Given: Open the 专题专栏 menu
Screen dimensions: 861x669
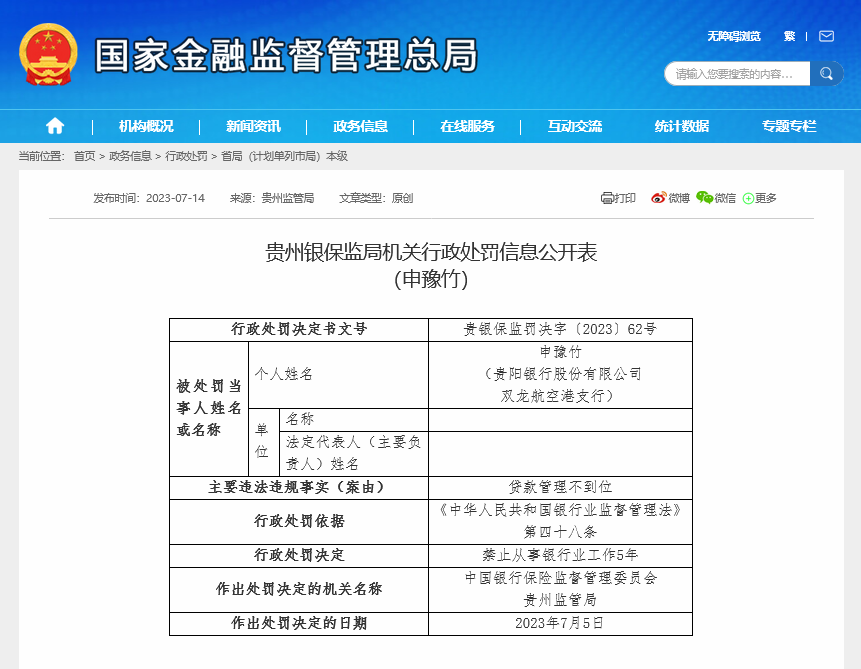Looking at the screenshot, I should tap(789, 126).
